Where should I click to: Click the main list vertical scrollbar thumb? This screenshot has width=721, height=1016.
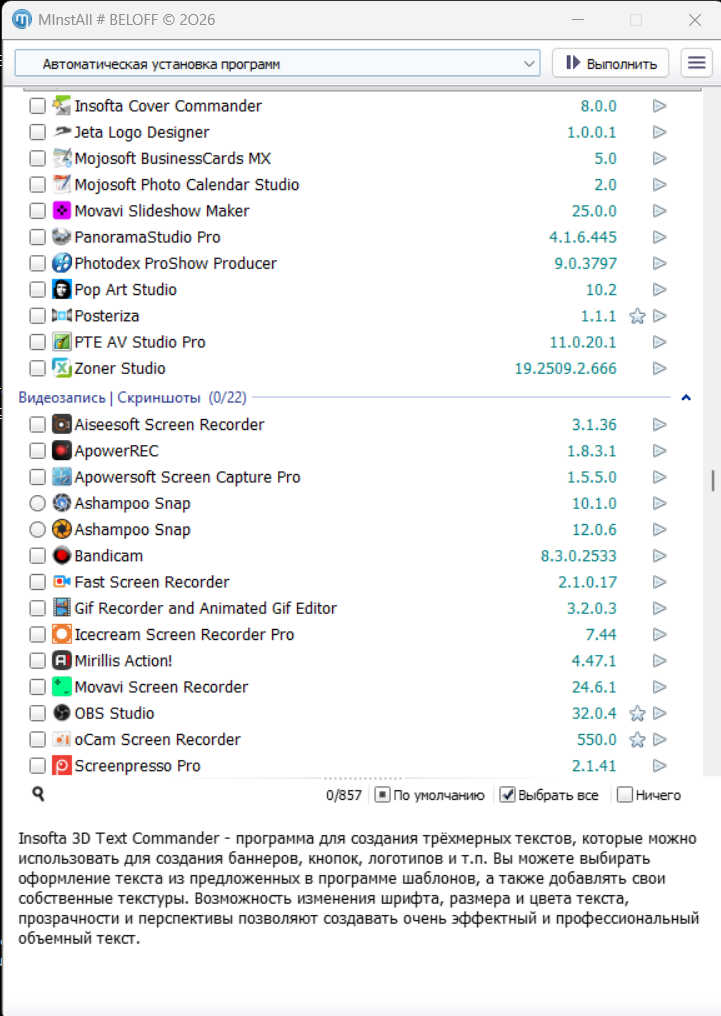click(x=713, y=481)
